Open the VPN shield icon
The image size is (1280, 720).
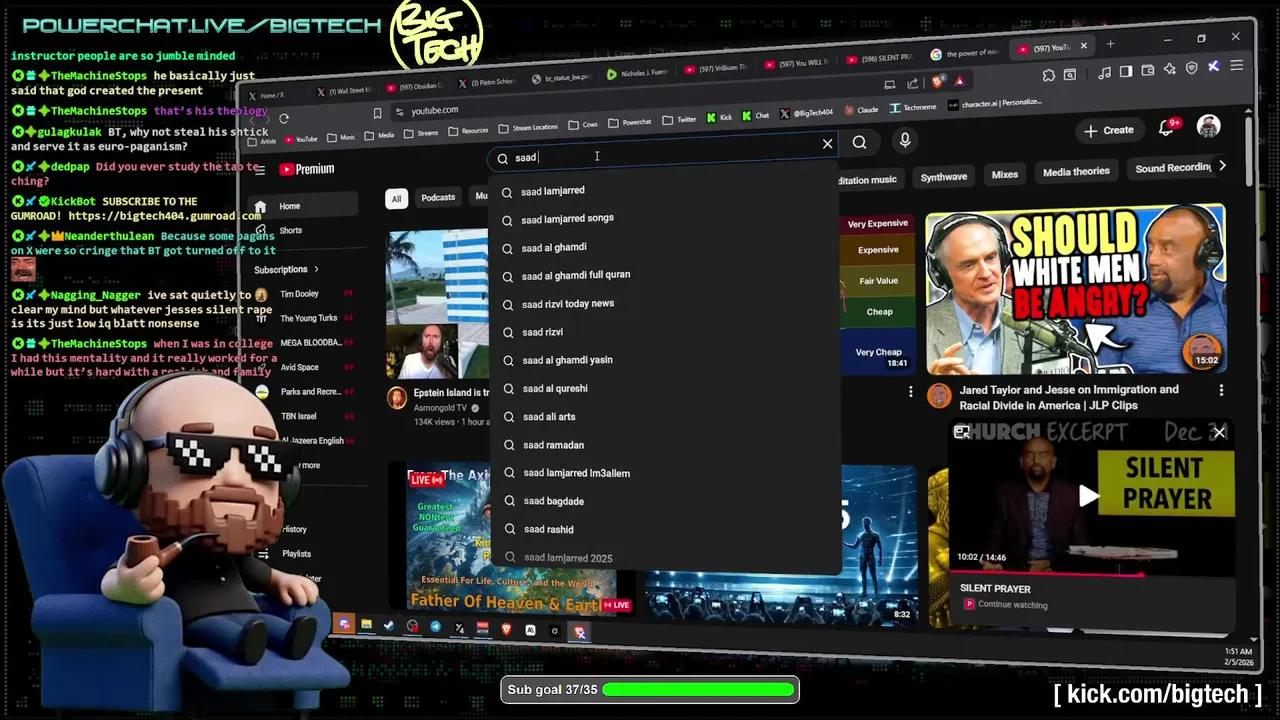point(1191,68)
